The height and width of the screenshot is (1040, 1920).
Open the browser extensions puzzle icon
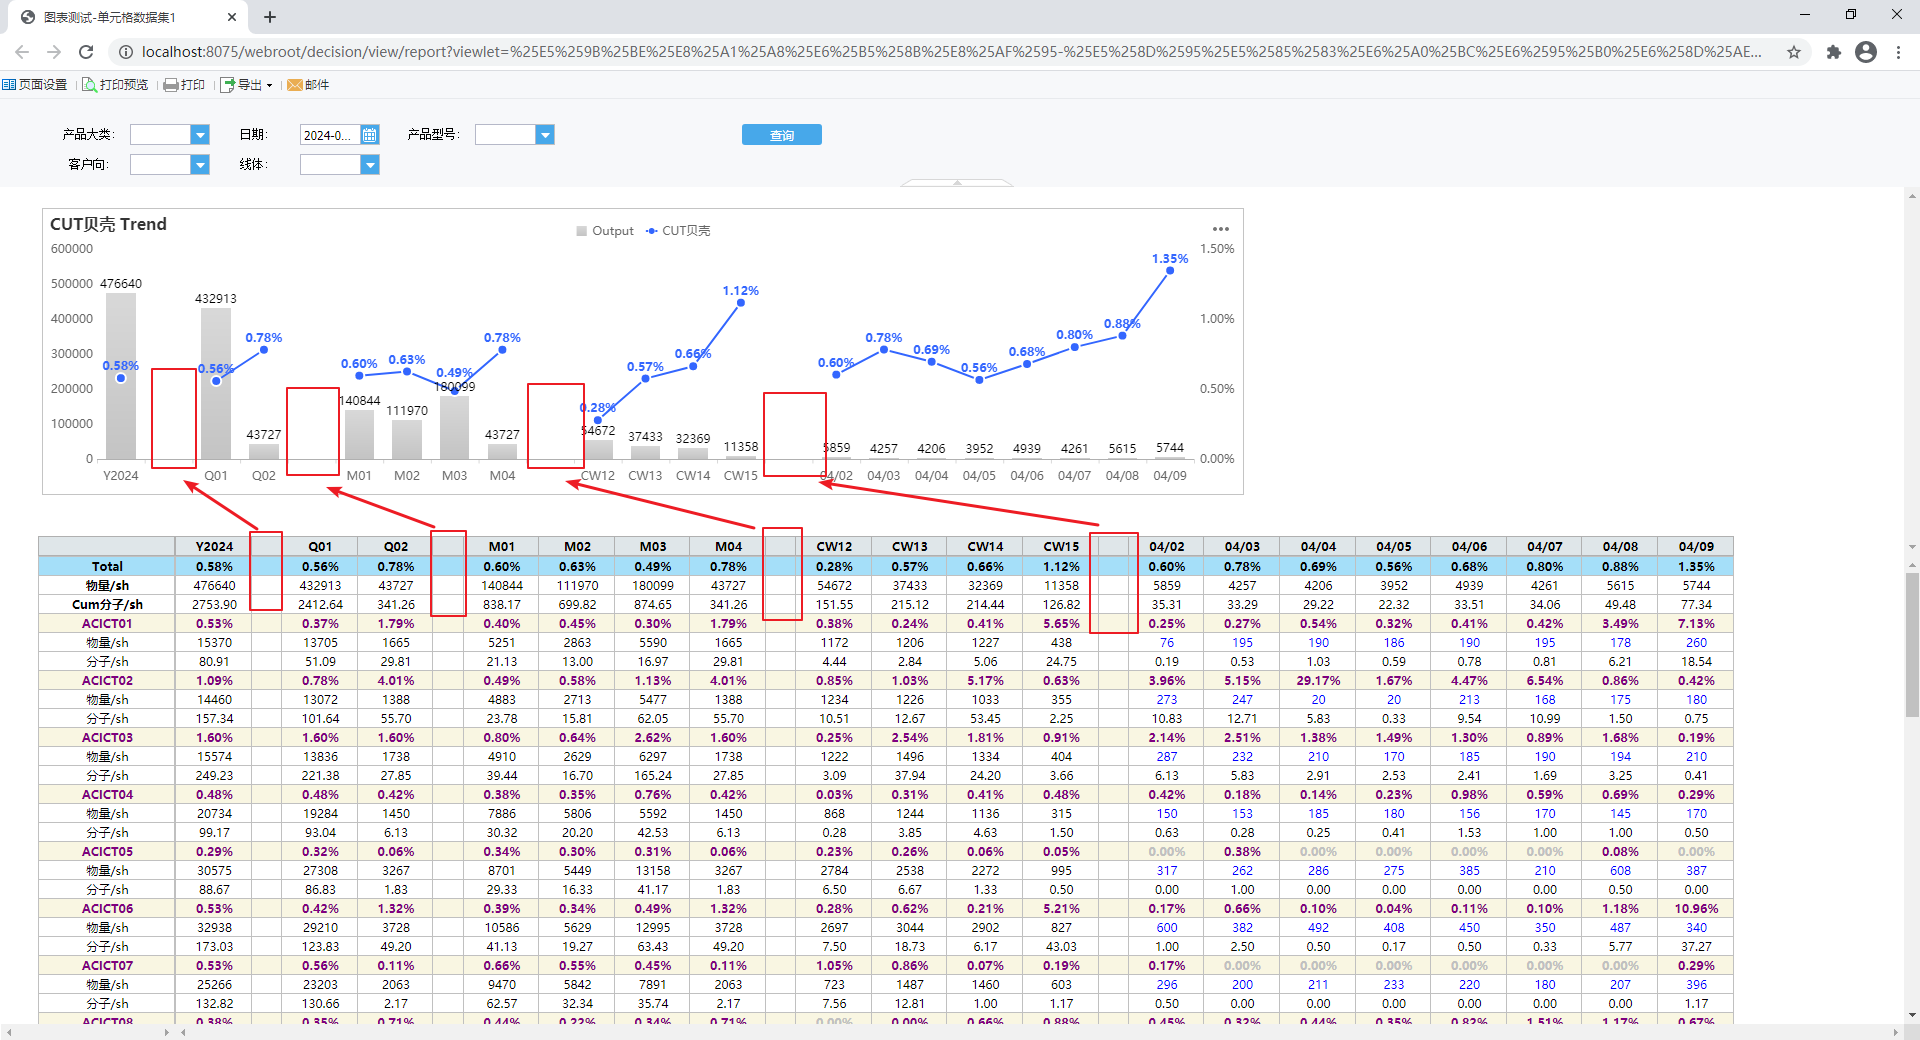[1833, 52]
